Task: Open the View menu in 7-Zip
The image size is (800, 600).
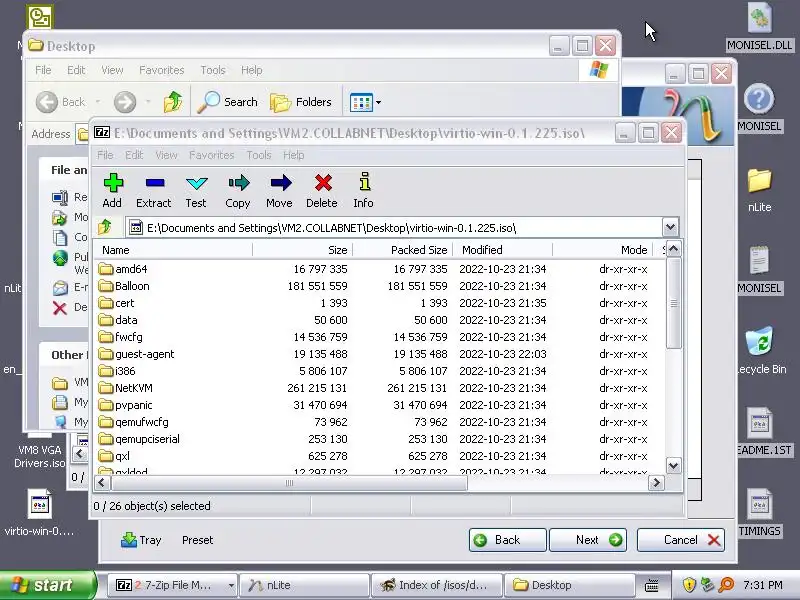Action: (166, 155)
